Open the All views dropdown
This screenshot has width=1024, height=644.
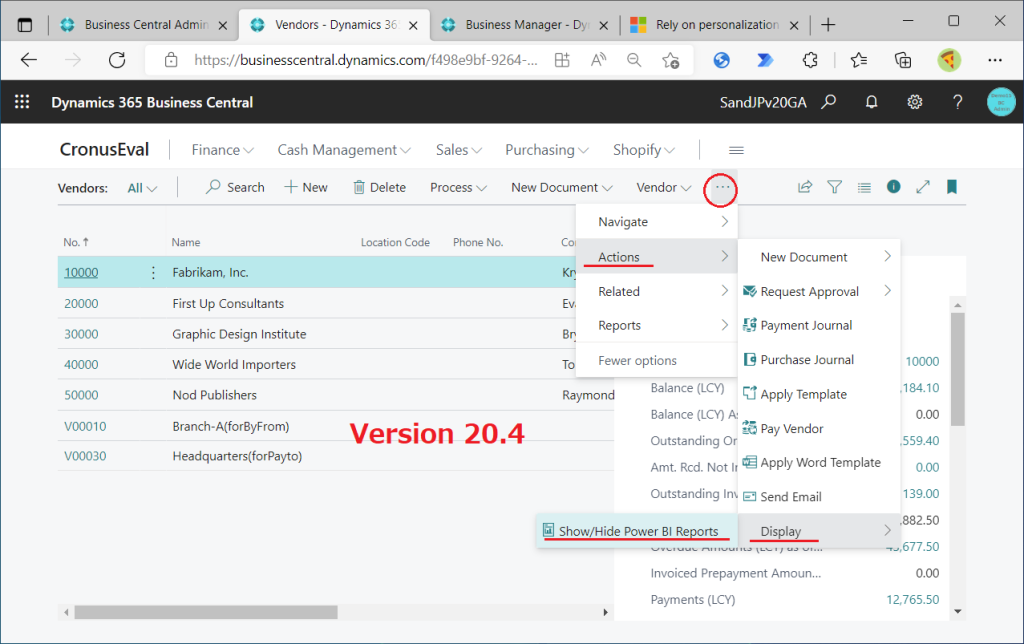tap(142, 188)
